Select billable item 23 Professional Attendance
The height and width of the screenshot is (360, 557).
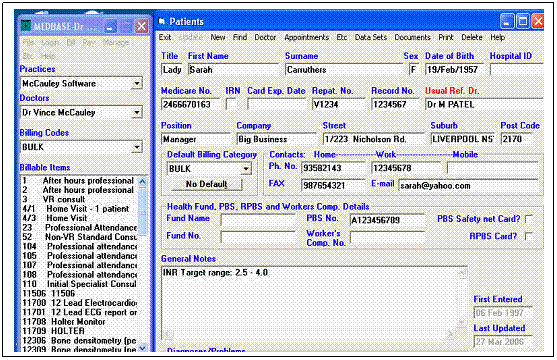pyautogui.click(x=78, y=227)
